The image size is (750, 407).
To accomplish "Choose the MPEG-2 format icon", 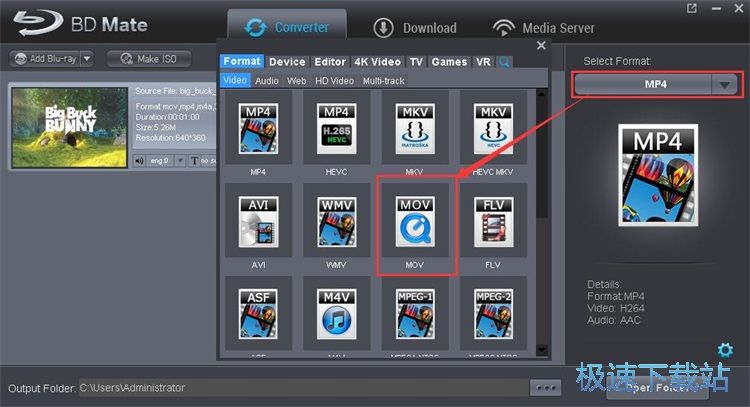I will pos(493,314).
